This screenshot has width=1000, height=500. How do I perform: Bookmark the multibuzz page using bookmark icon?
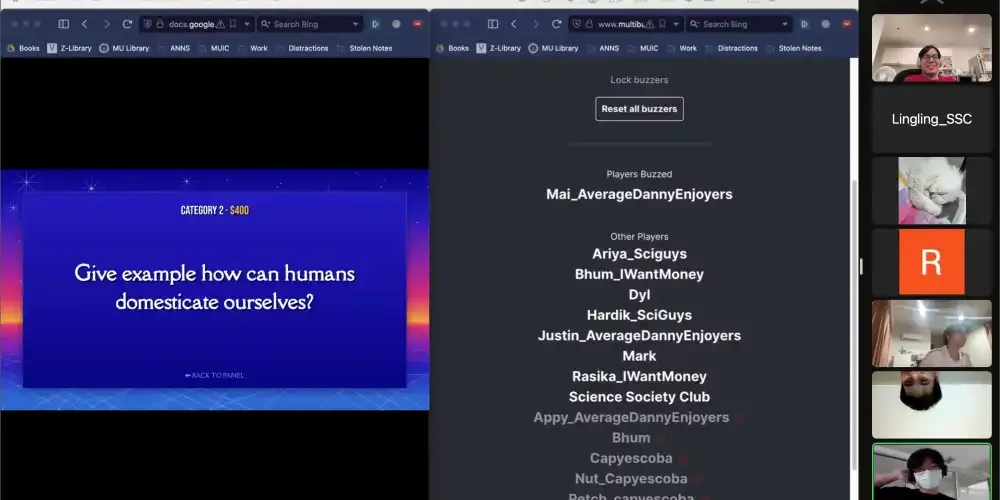663,24
